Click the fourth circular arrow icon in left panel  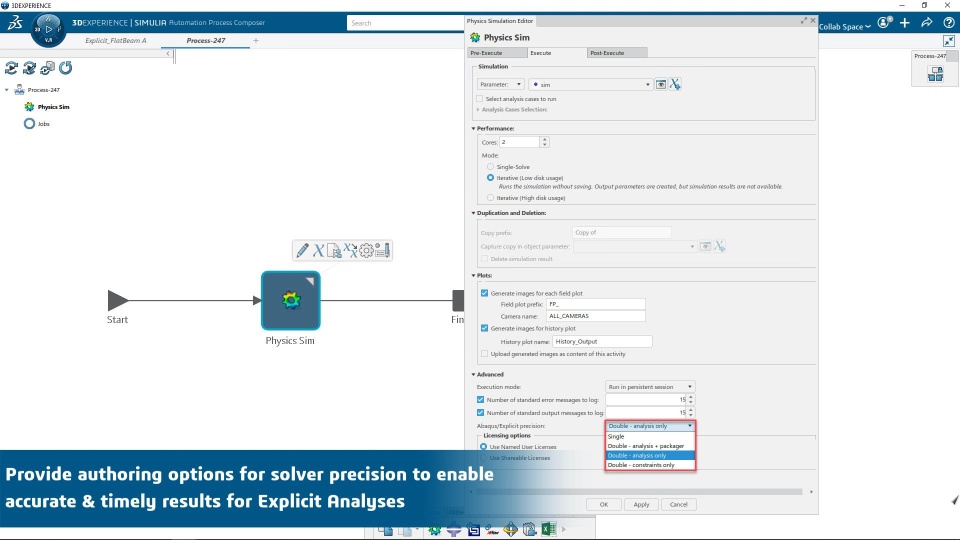[66, 68]
